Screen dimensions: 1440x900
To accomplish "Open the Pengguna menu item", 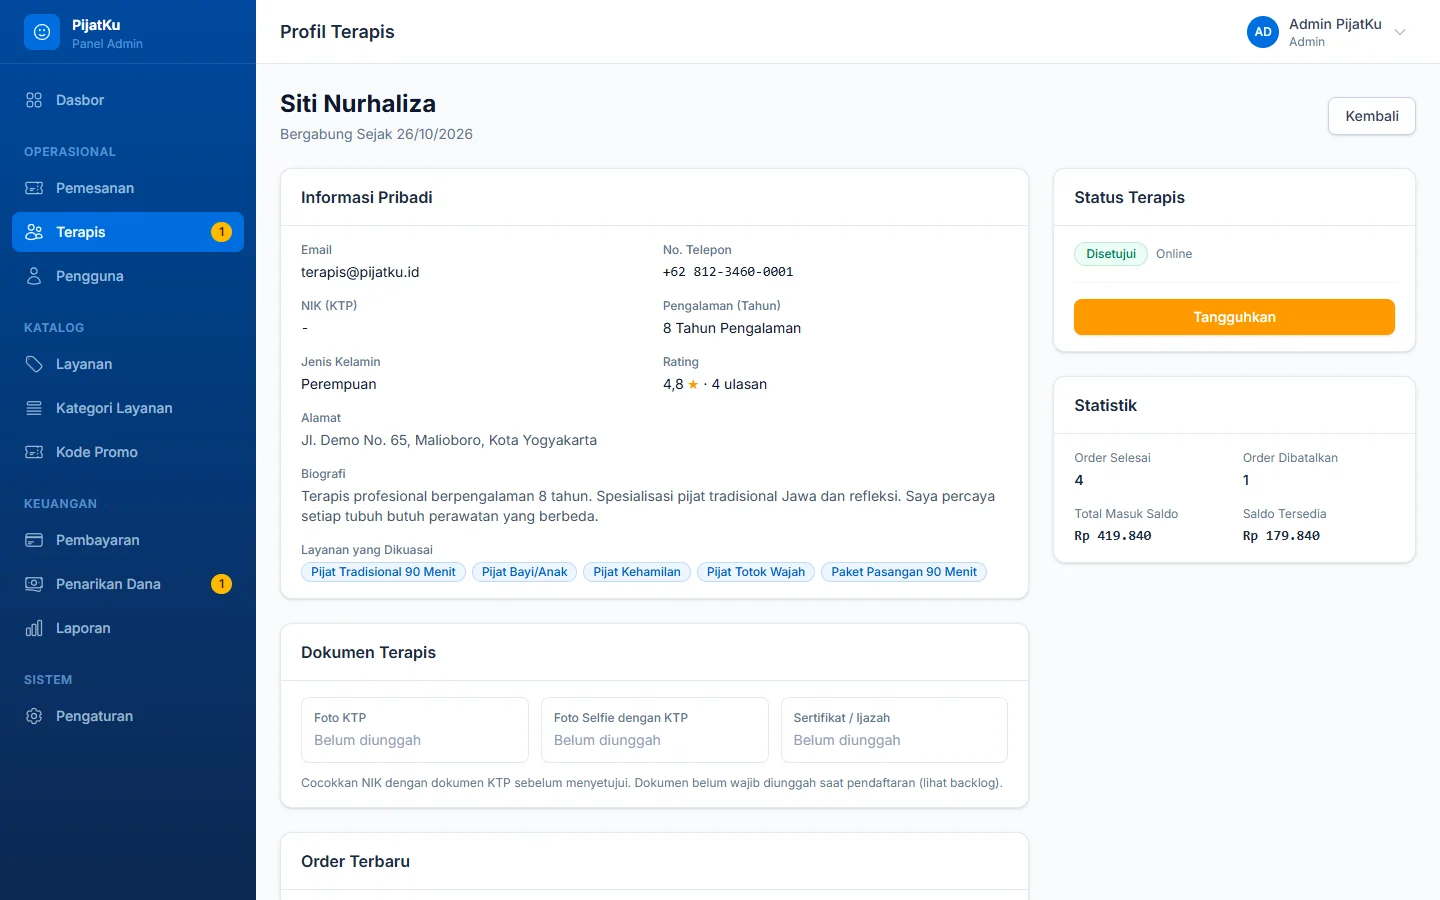I will coord(128,276).
